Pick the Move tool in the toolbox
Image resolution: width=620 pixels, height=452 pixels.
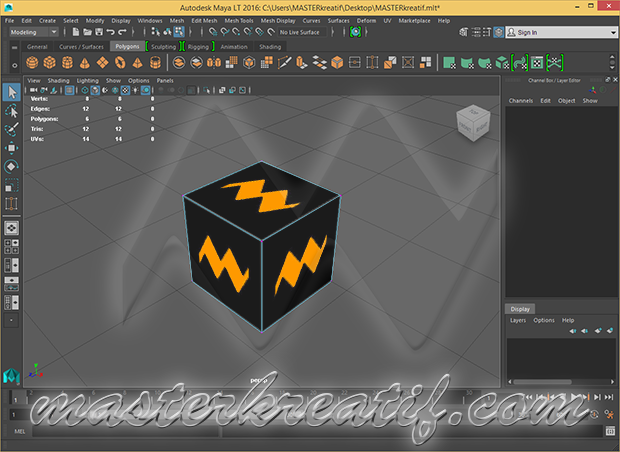11,148
